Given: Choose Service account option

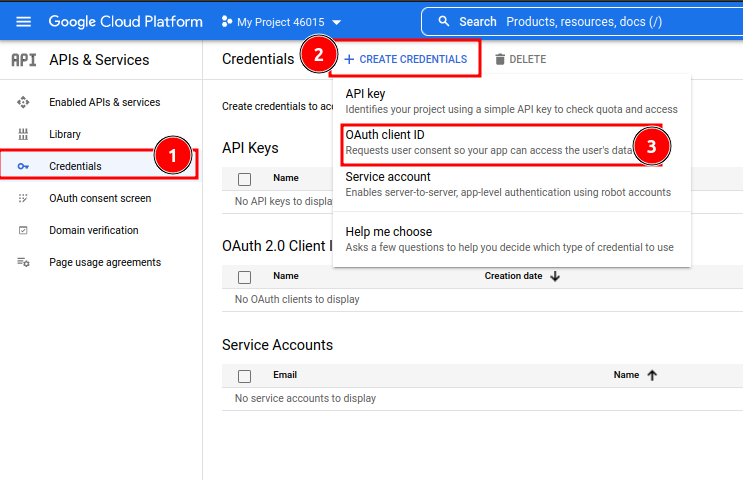Looking at the screenshot, I should click(x=512, y=184).
